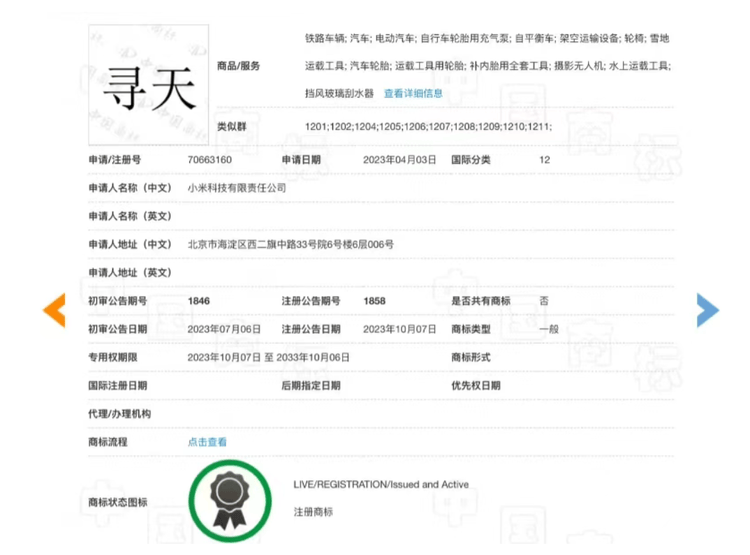Click the green registered trademark badge icon
The image size is (750, 555).
point(230,501)
